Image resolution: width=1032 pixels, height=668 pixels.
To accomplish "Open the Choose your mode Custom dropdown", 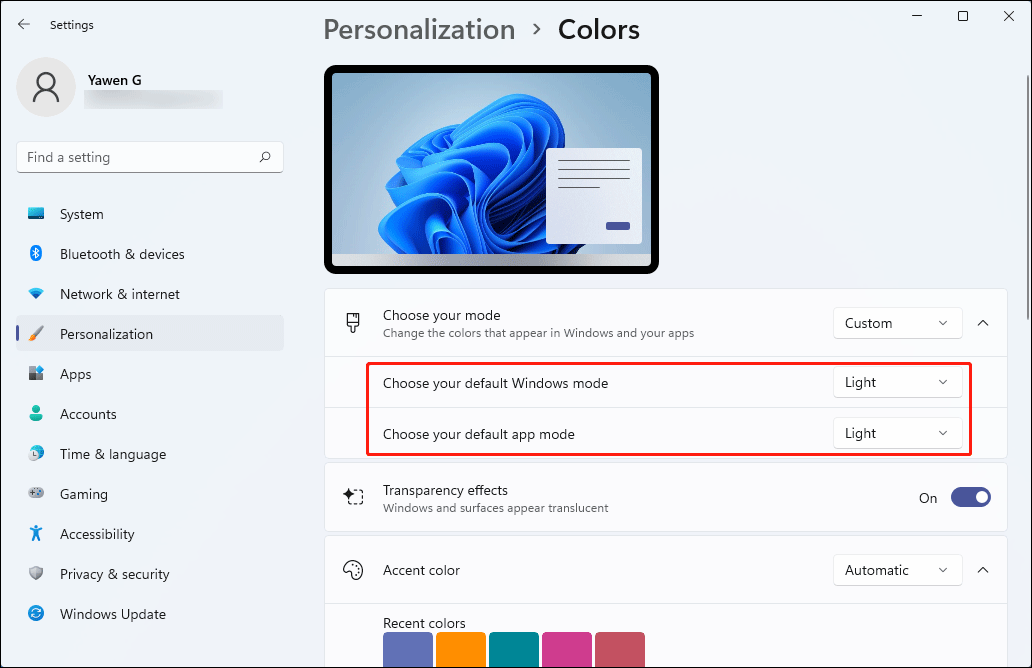I will [x=897, y=323].
